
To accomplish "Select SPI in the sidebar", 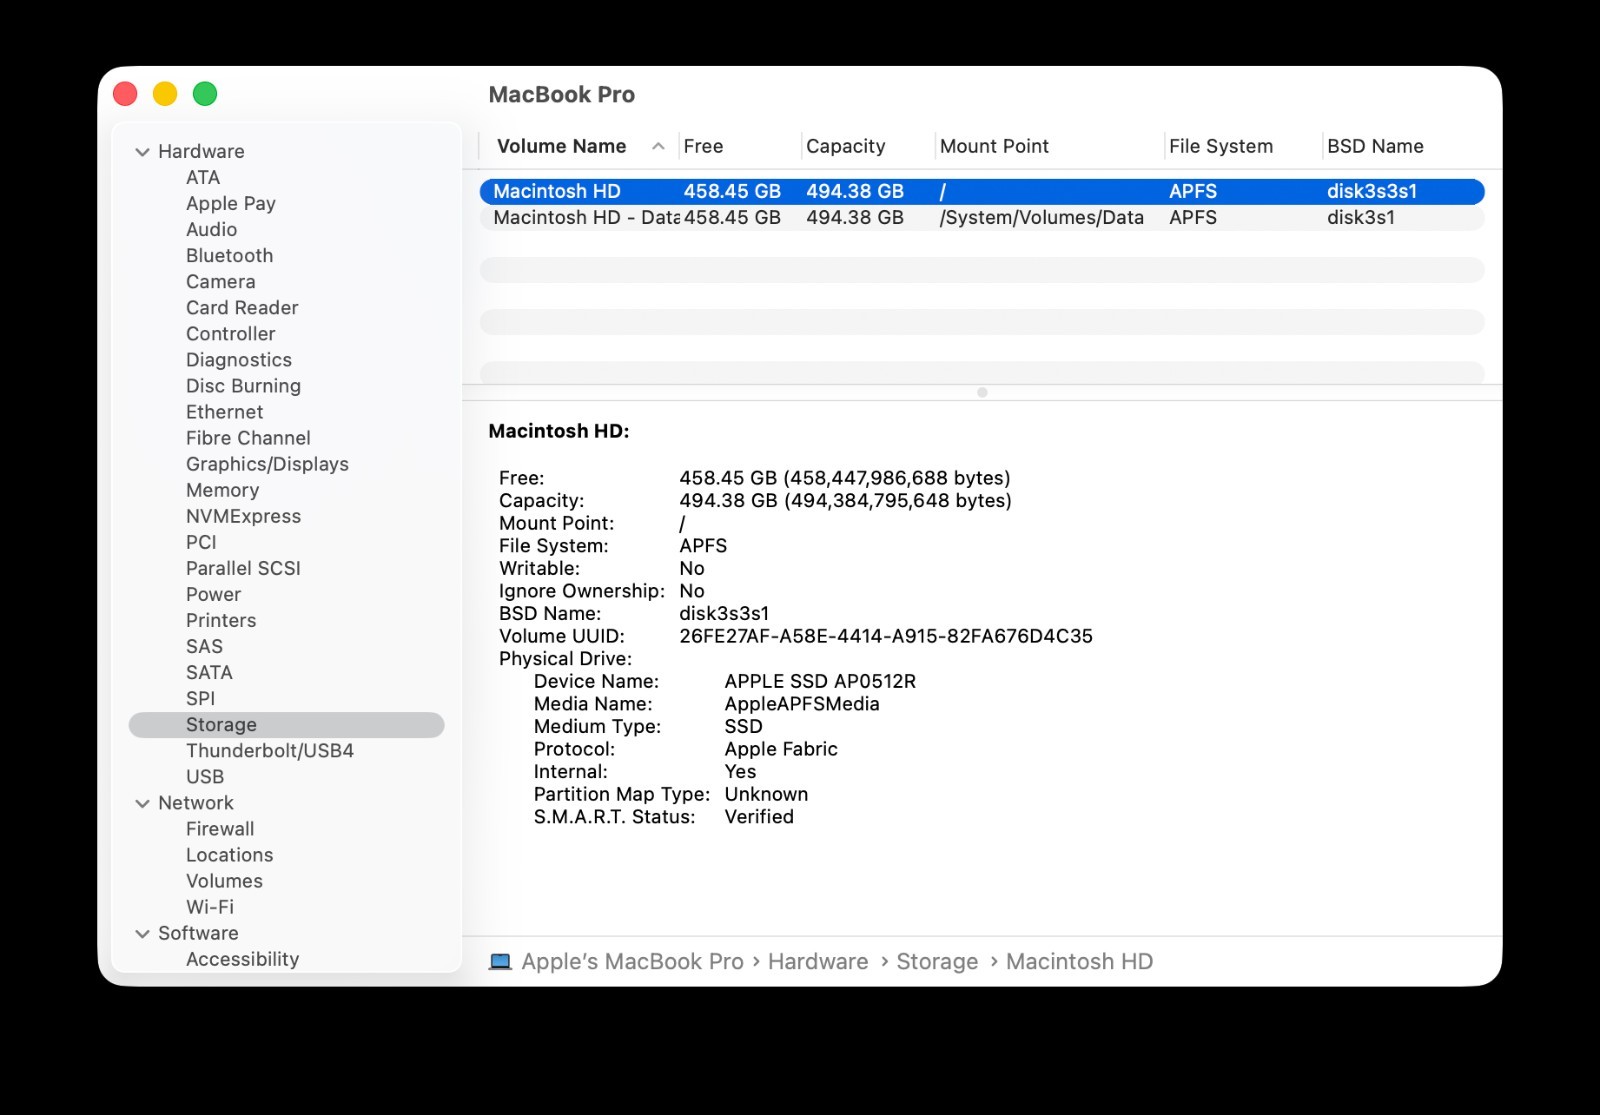I will click(x=200, y=697).
